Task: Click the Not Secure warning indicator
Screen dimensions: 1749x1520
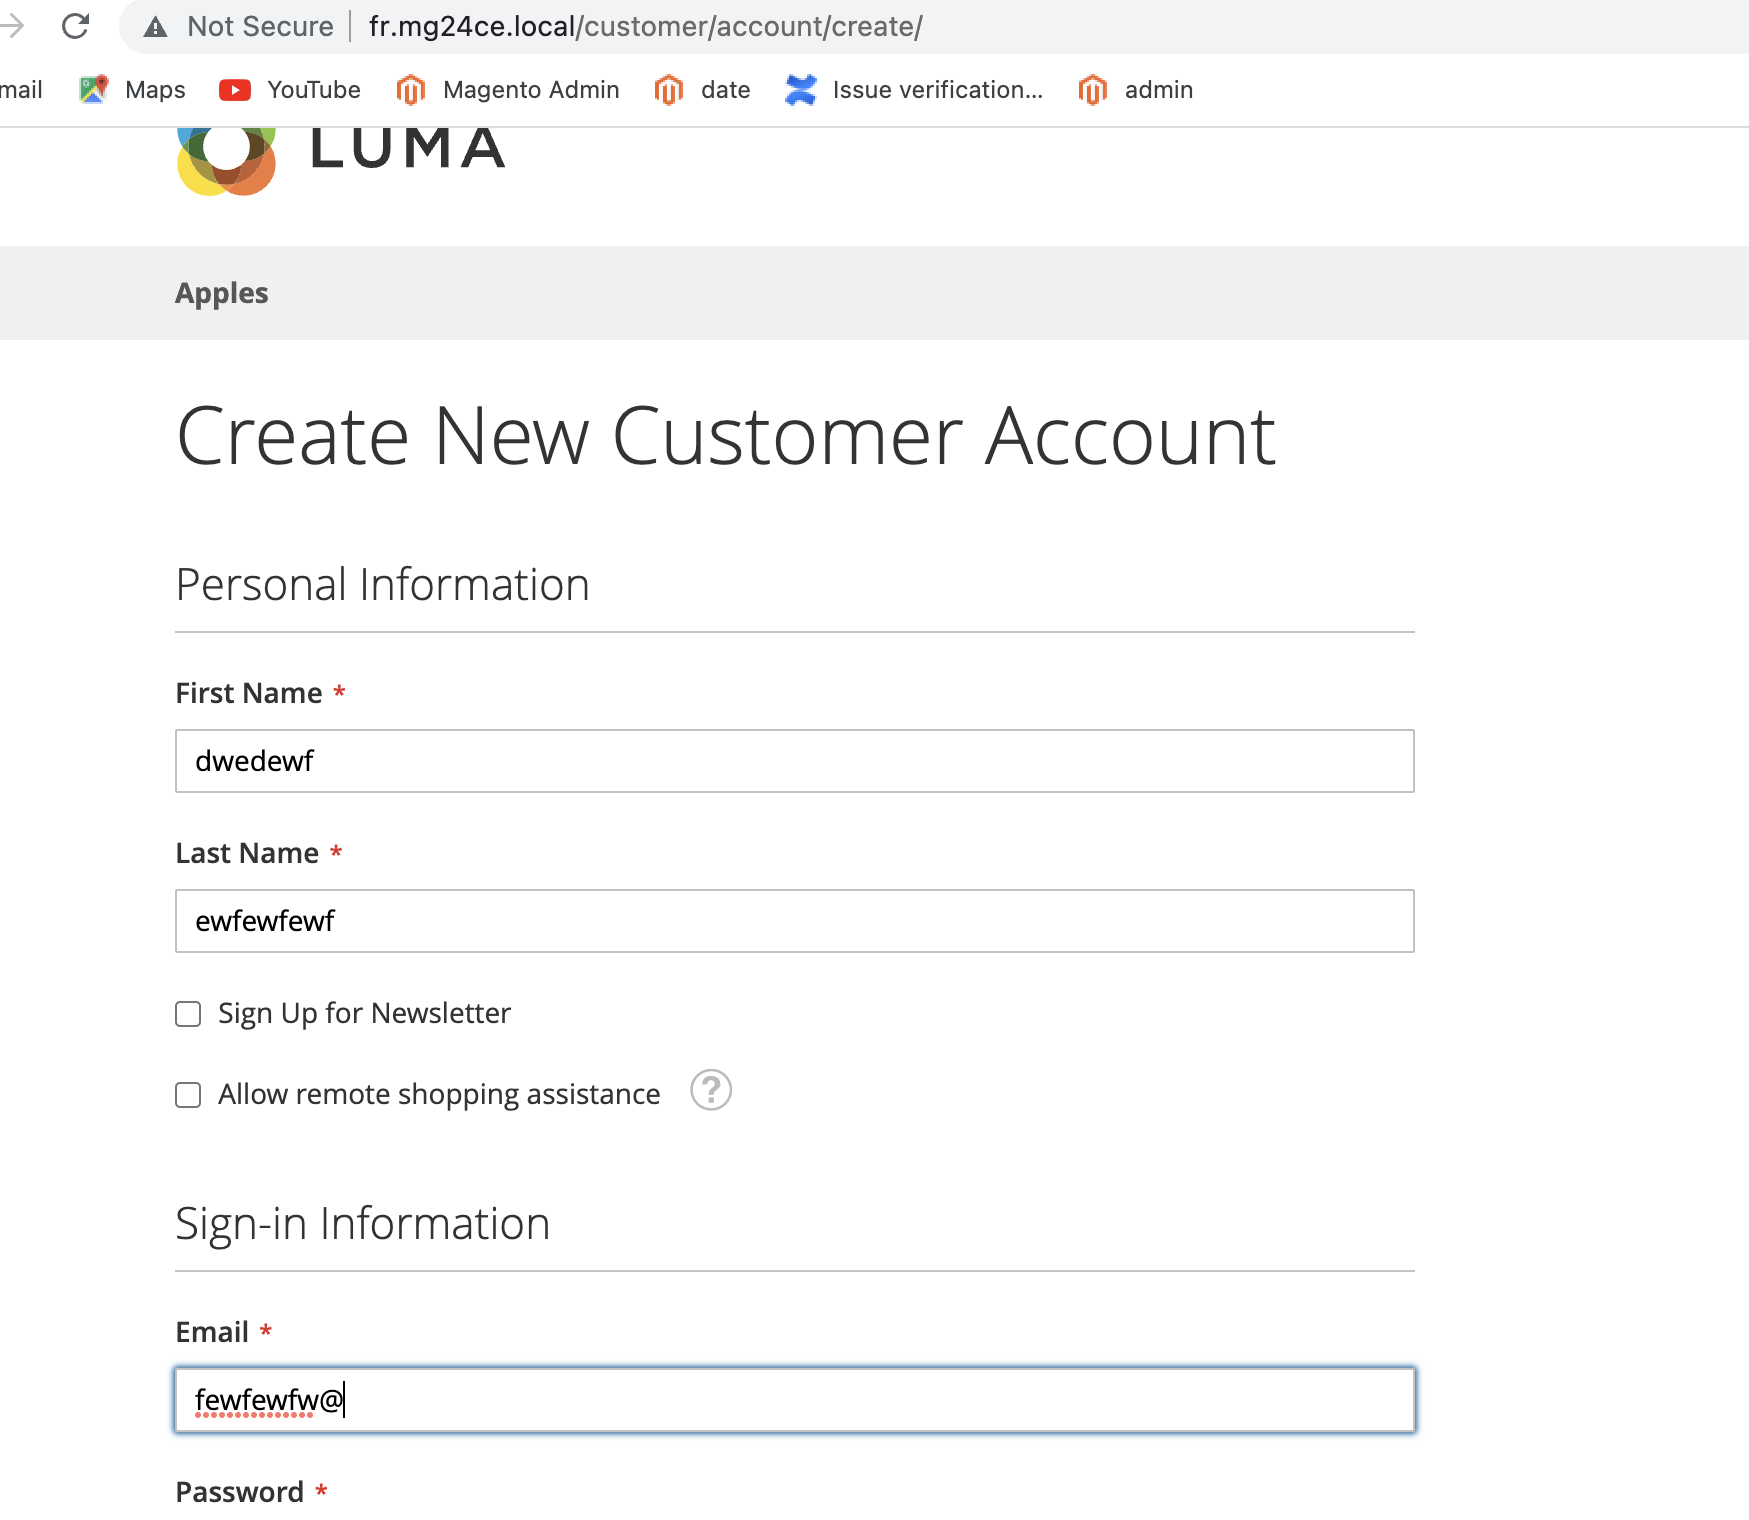Action: click(240, 26)
